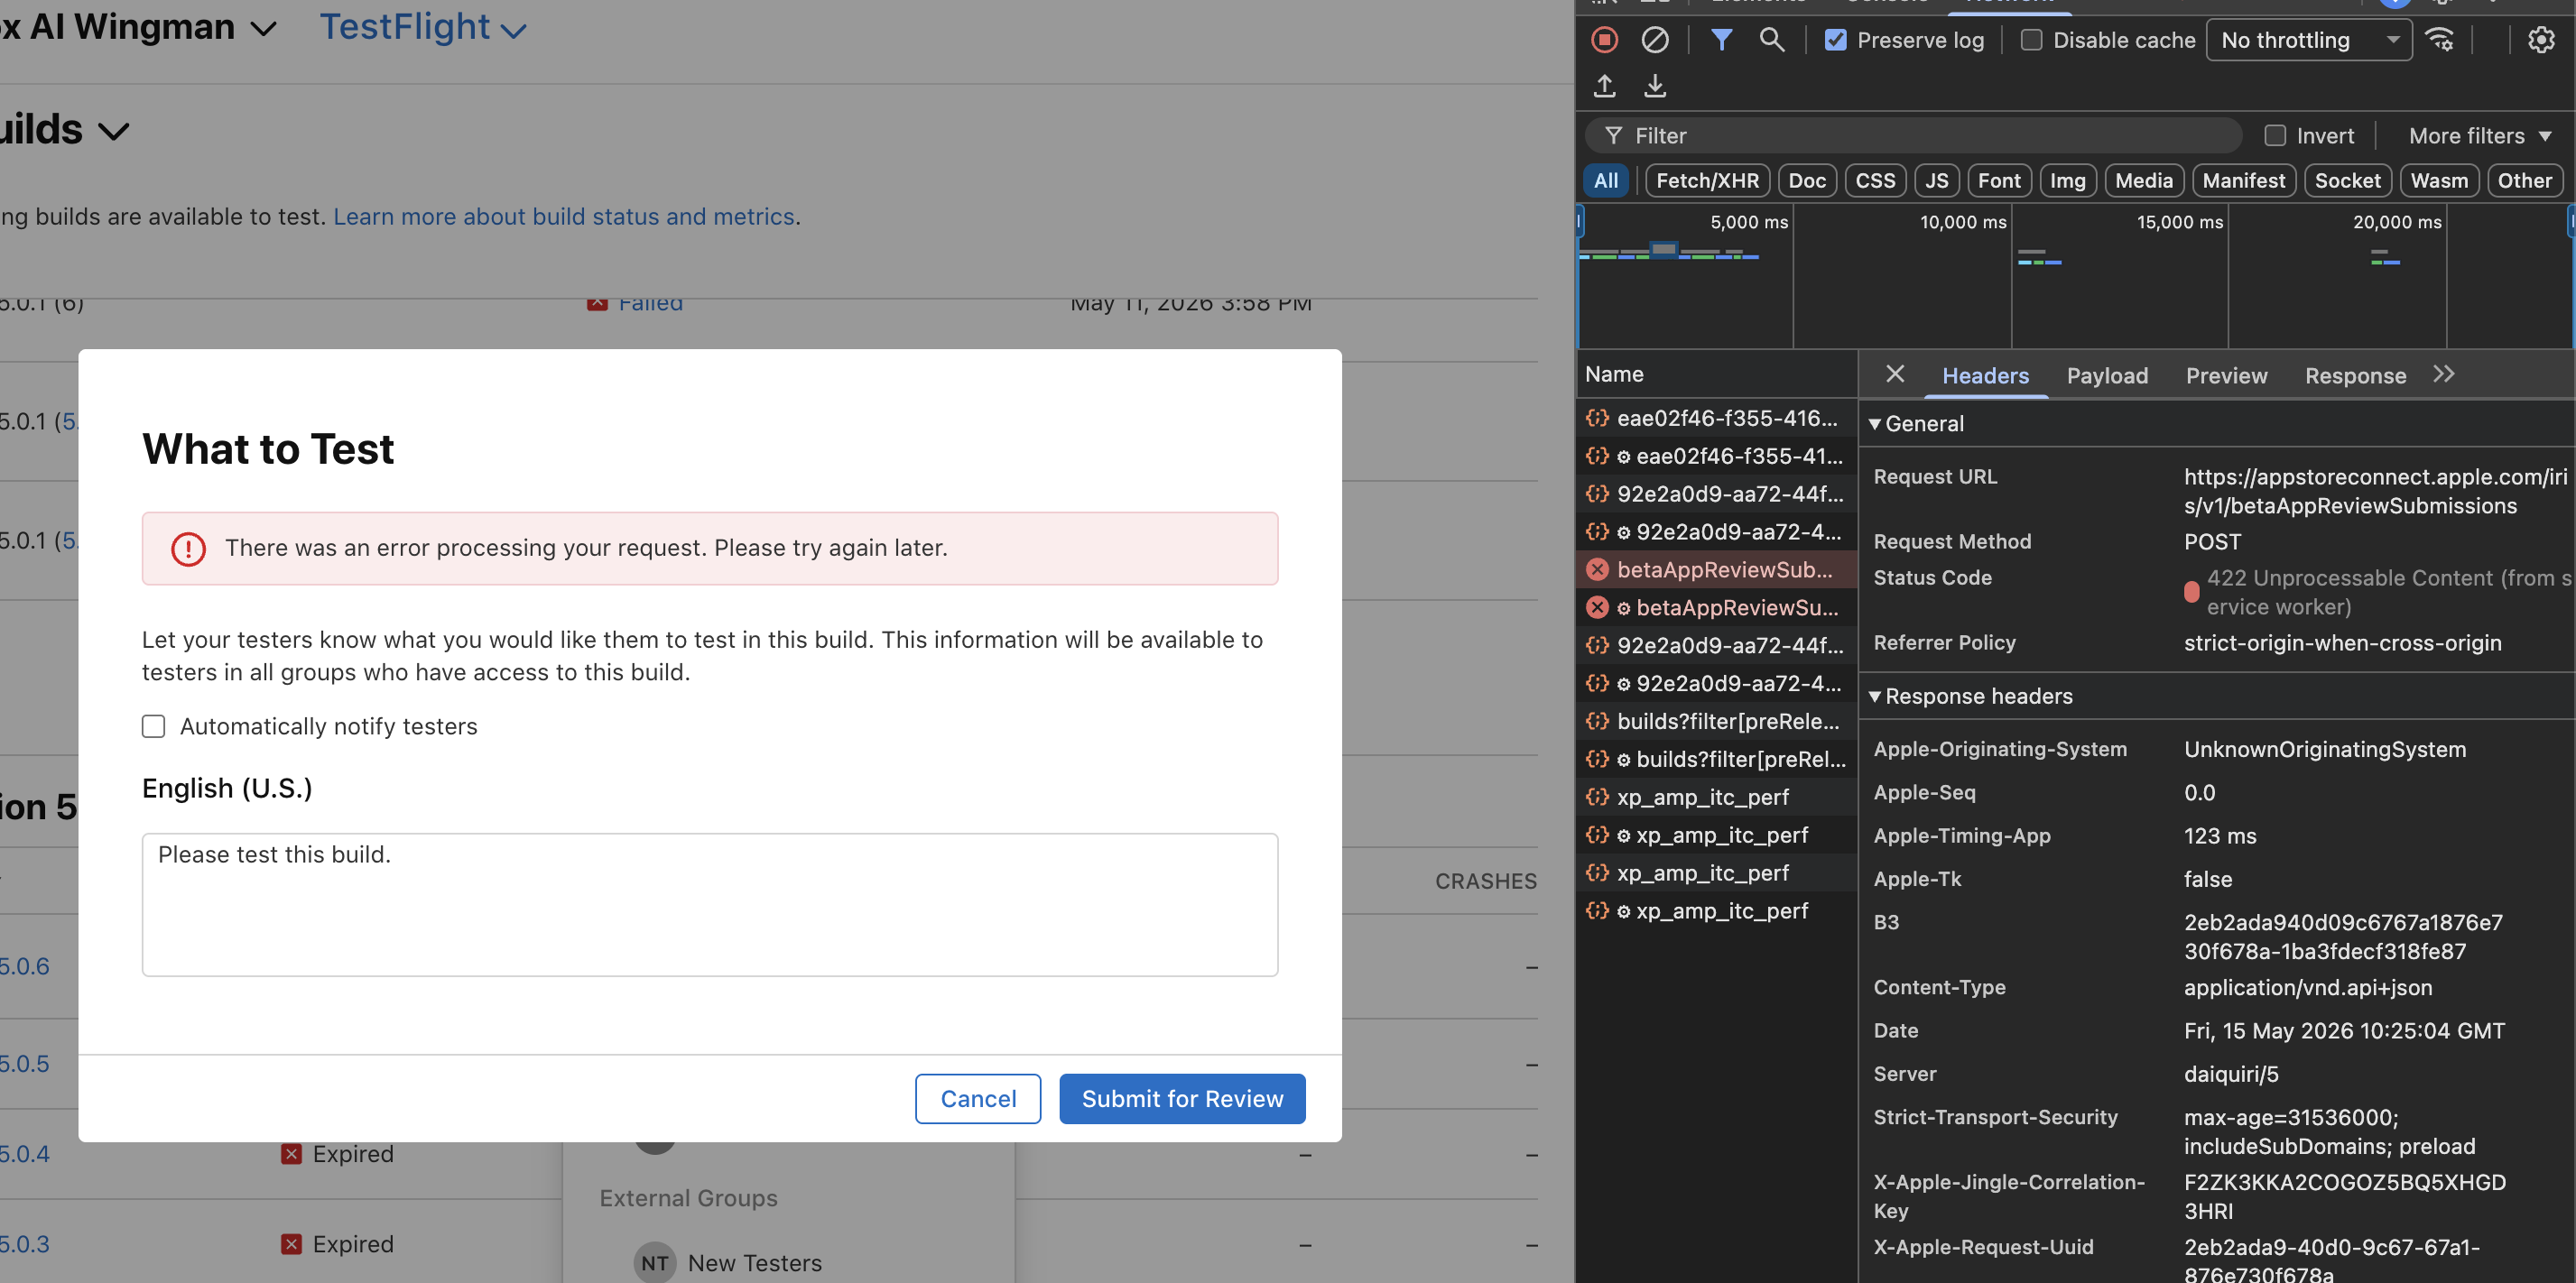
Task: Click Submit for Review button
Action: pos(1182,1099)
